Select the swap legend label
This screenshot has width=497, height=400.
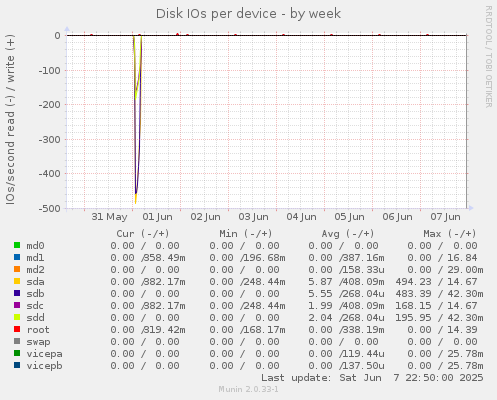(x=38, y=342)
